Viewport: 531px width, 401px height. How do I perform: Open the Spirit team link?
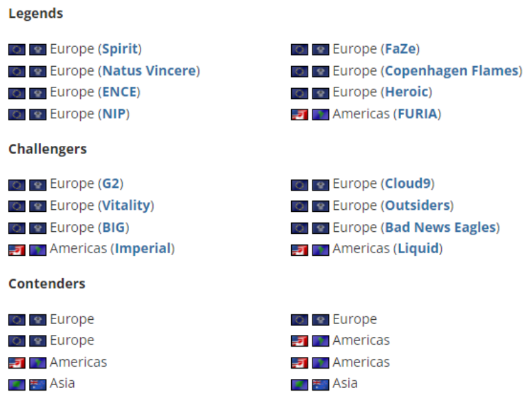coord(120,49)
